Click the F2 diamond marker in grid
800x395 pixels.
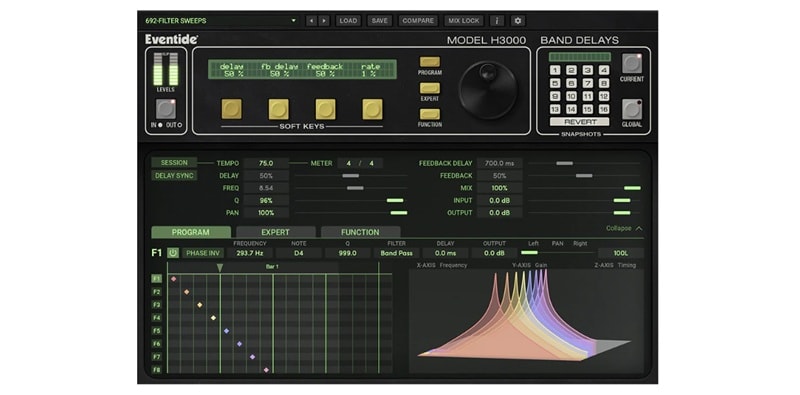187,292
